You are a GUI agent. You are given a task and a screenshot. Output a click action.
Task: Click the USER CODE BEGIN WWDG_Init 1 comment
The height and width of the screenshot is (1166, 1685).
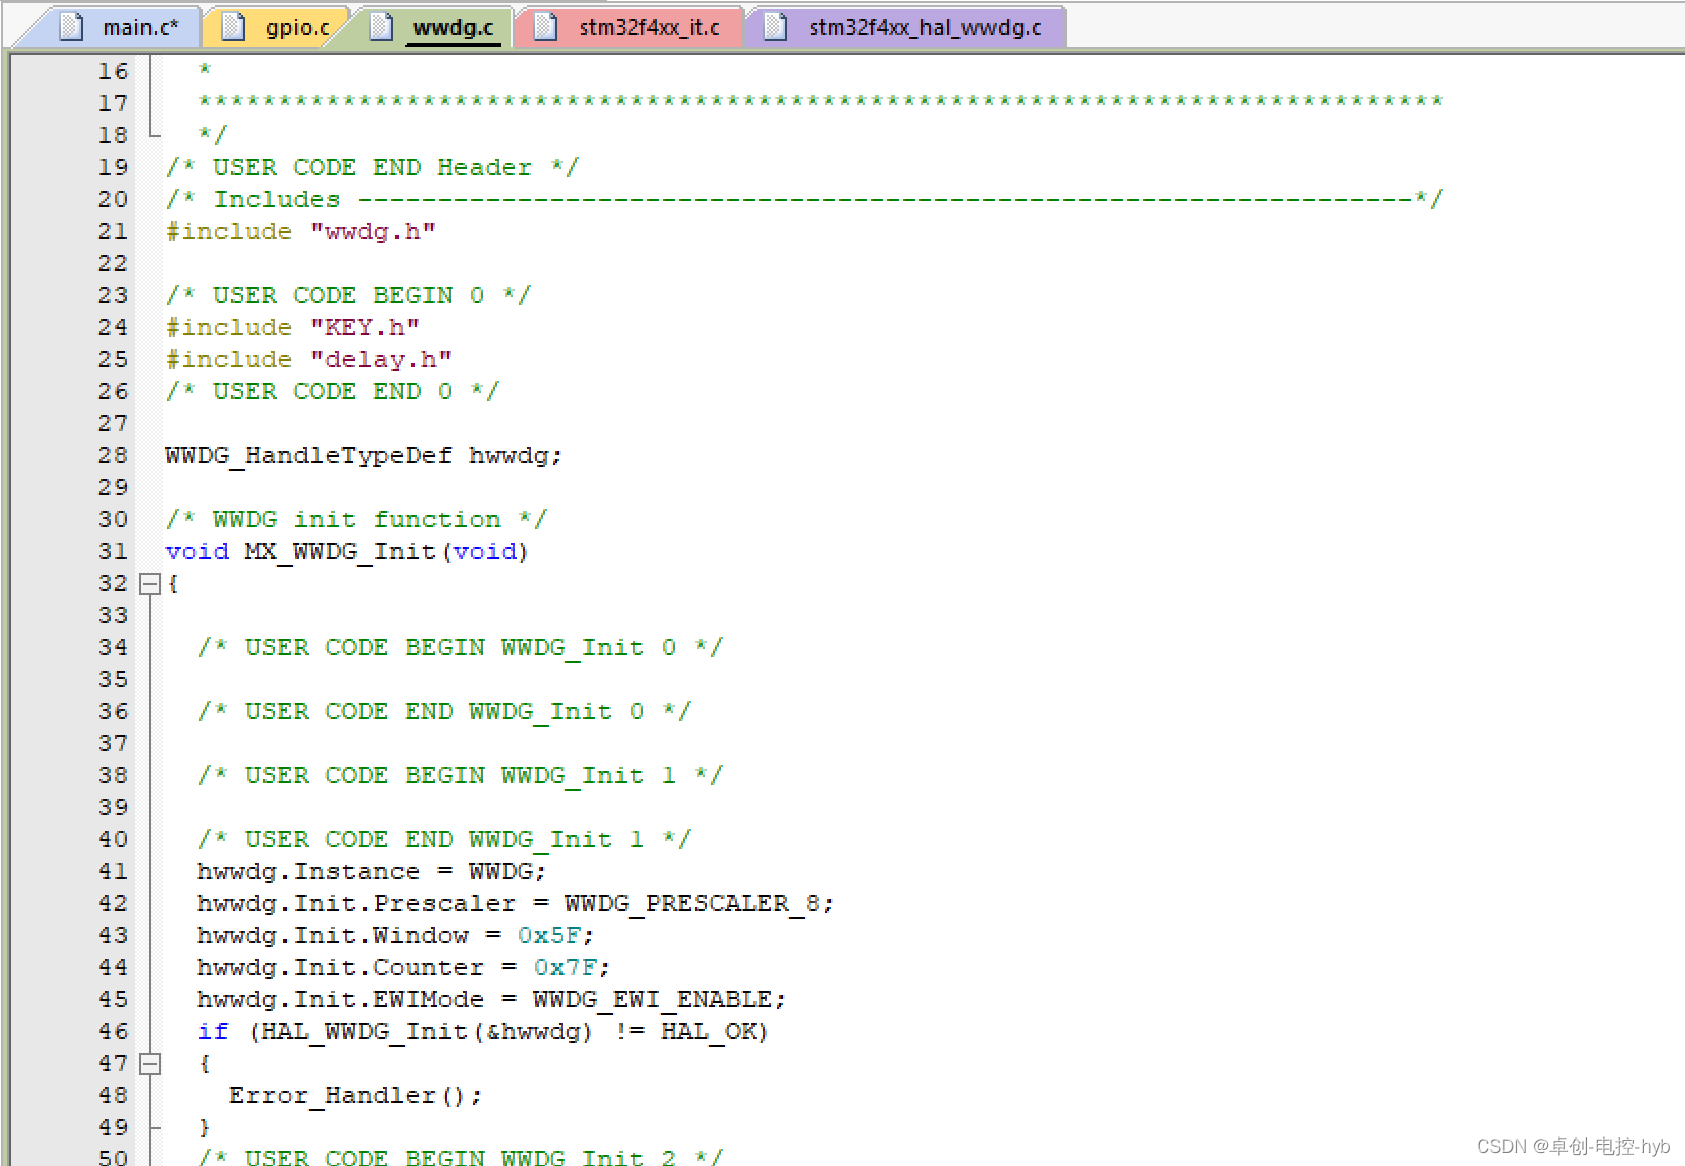pos(460,776)
